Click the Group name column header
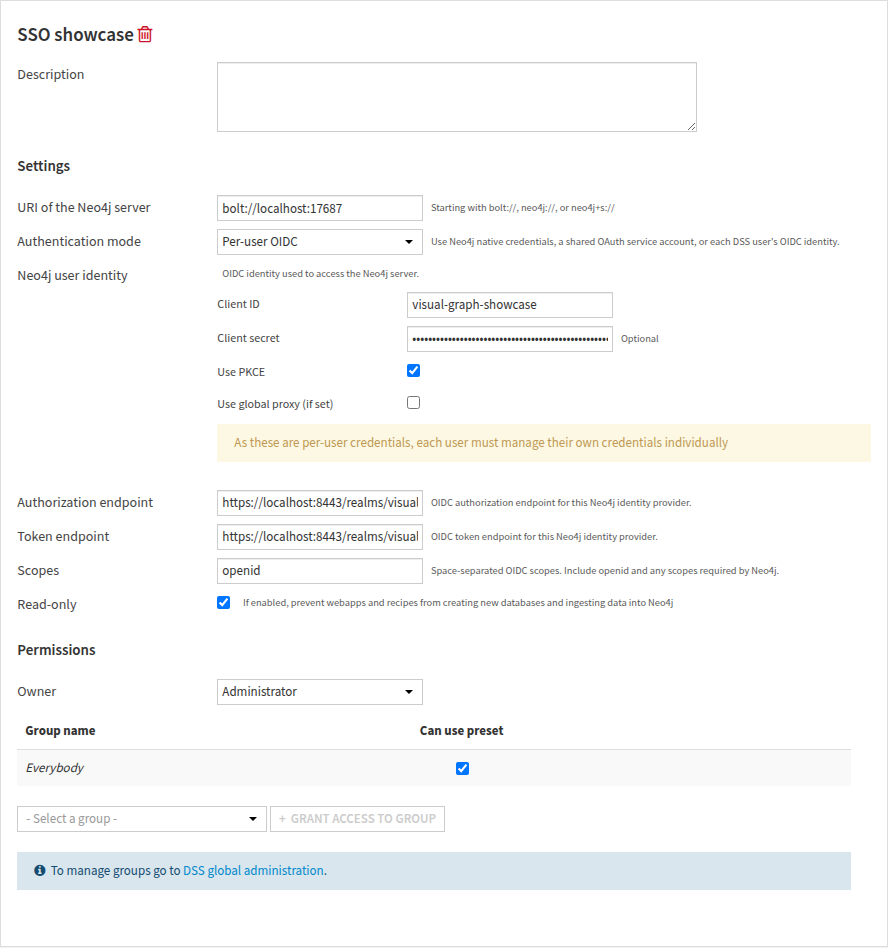Screen dimensions: 888x948 (x=60, y=730)
